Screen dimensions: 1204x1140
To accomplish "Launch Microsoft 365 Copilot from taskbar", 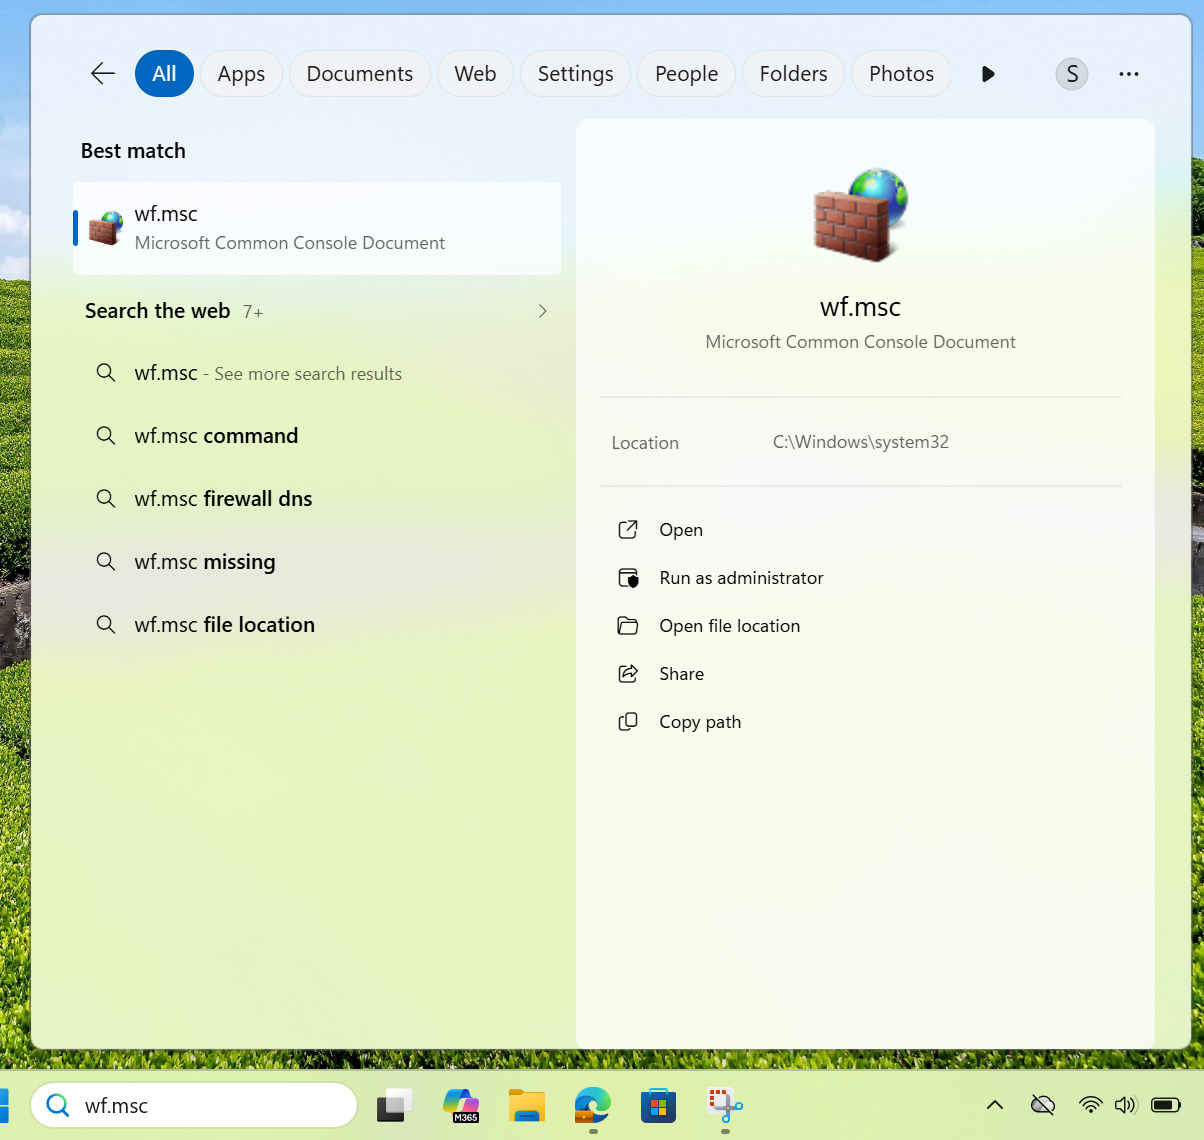I will tap(461, 1105).
